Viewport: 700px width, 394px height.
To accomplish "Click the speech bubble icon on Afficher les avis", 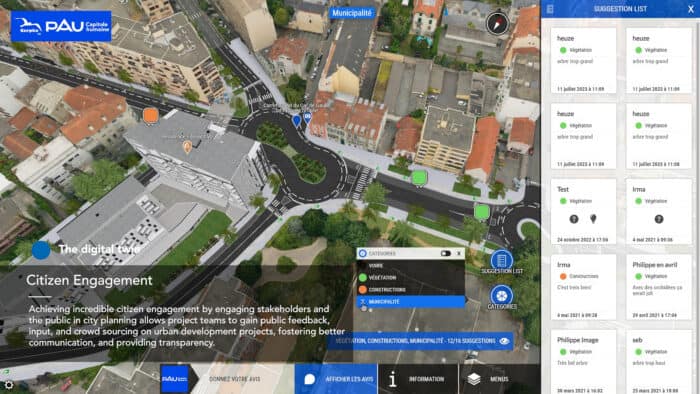I will tap(309, 379).
